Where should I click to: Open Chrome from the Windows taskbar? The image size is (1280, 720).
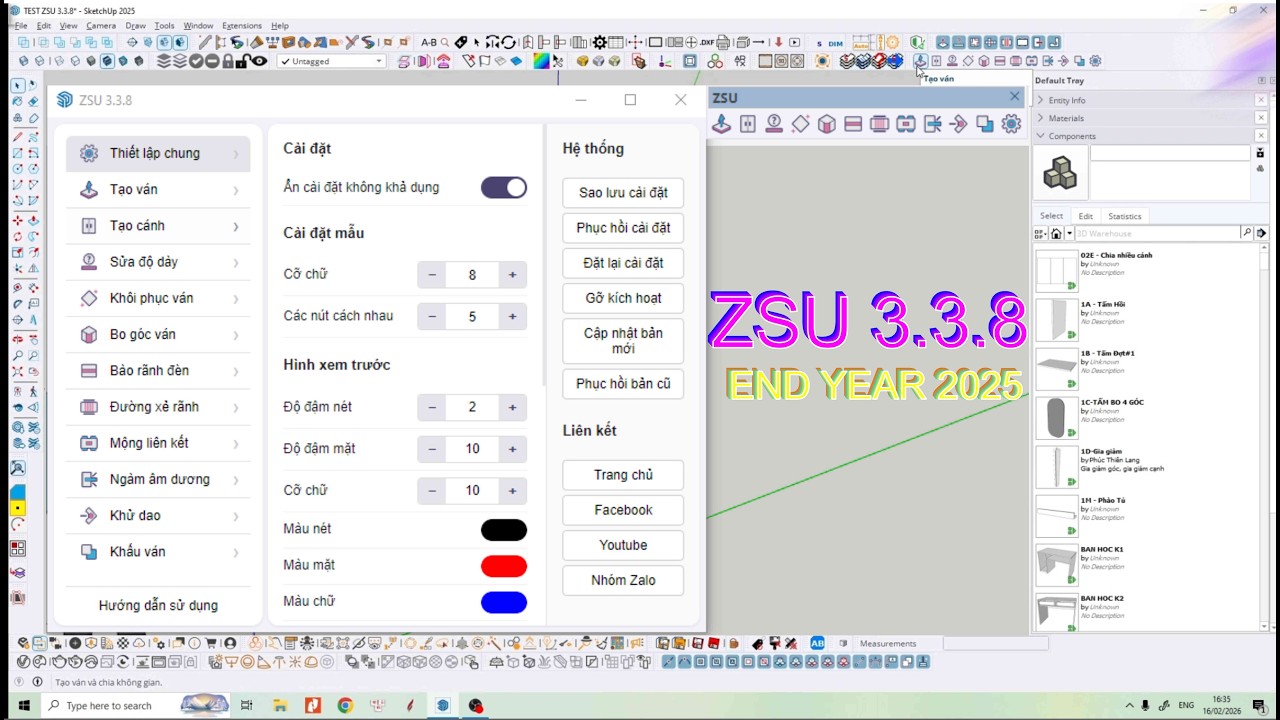click(x=345, y=705)
